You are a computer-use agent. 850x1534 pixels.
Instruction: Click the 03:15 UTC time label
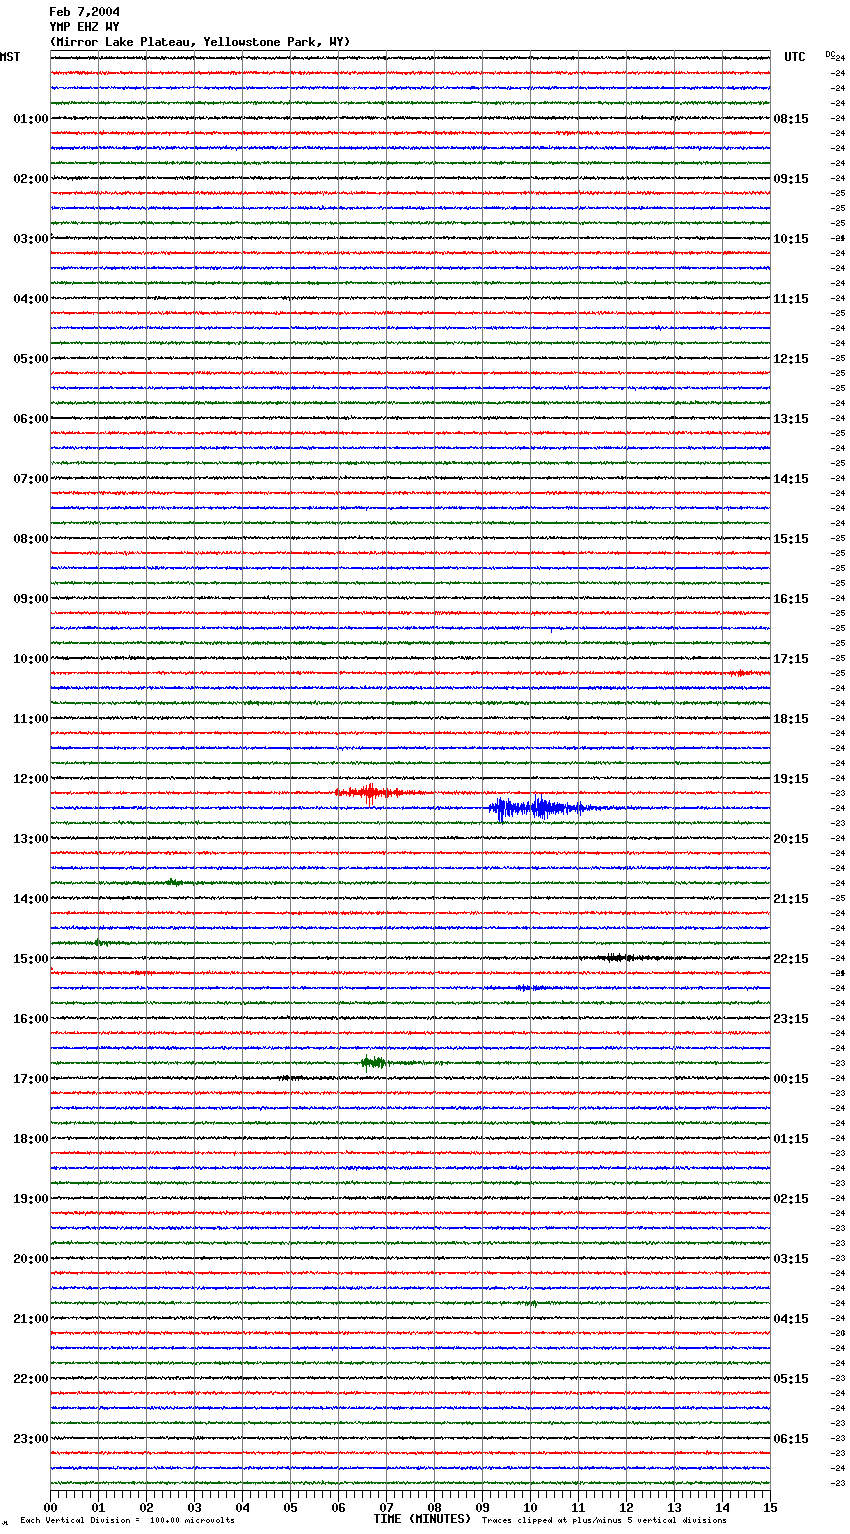click(x=791, y=1259)
